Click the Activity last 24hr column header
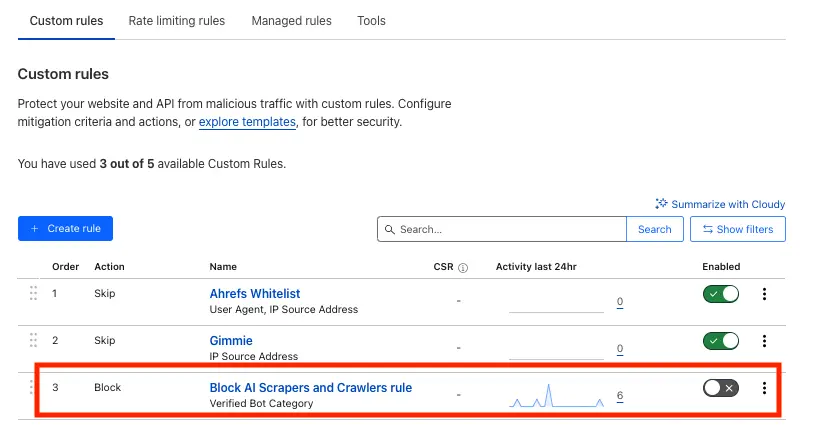 (536, 267)
